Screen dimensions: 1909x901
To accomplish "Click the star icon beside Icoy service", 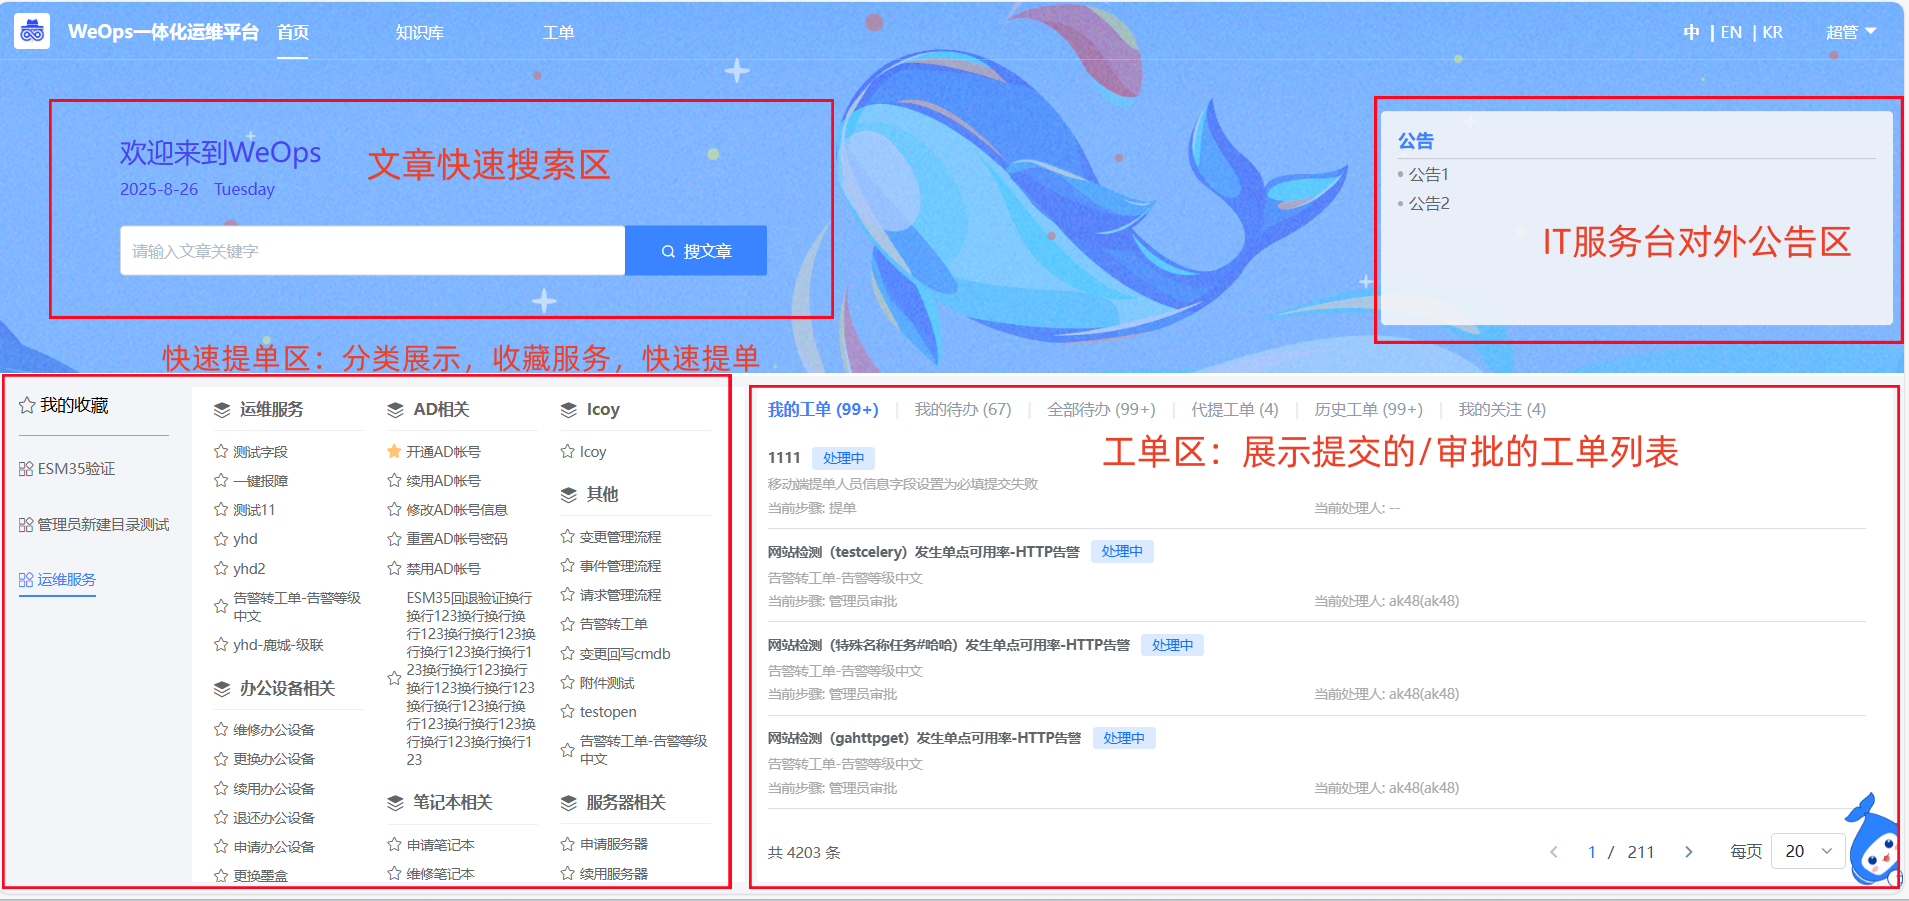I will [x=568, y=452].
